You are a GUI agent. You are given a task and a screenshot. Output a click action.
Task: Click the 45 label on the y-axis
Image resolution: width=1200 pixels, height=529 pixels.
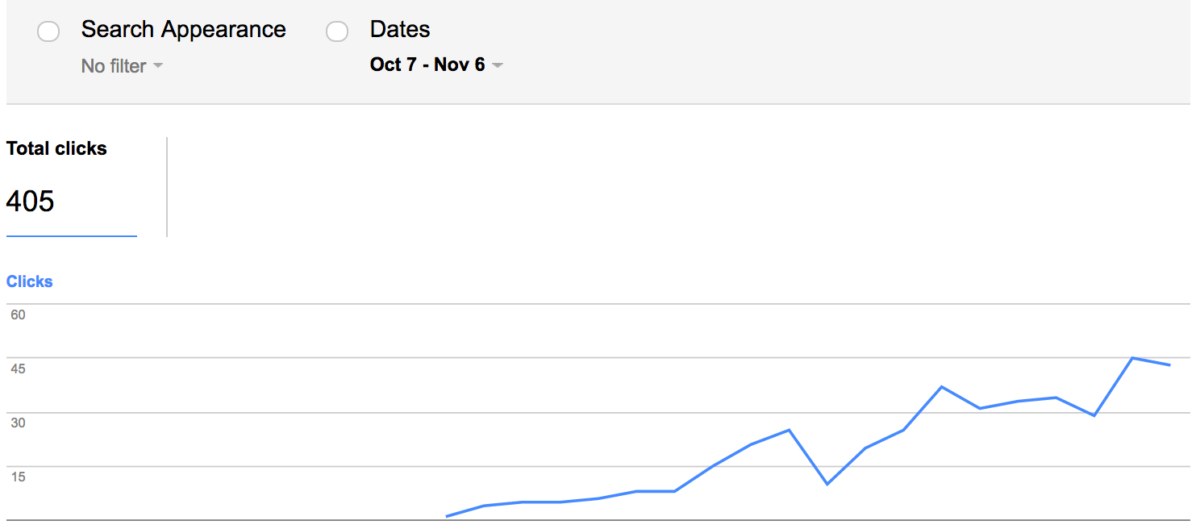(x=18, y=369)
